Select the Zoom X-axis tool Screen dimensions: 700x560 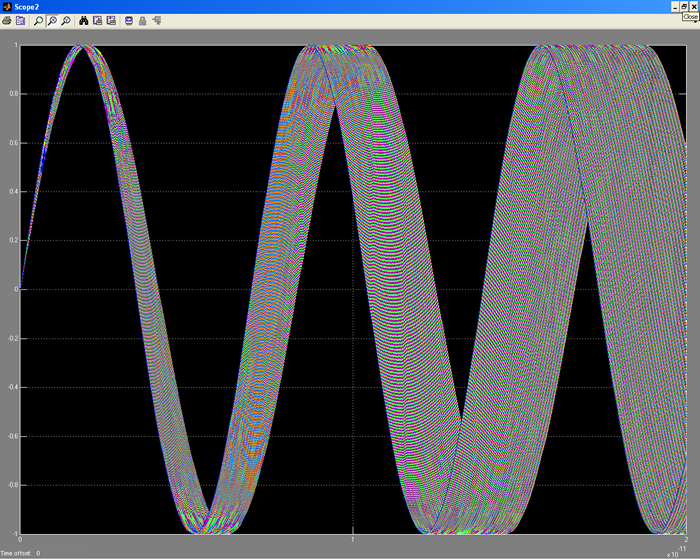tap(52, 20)
